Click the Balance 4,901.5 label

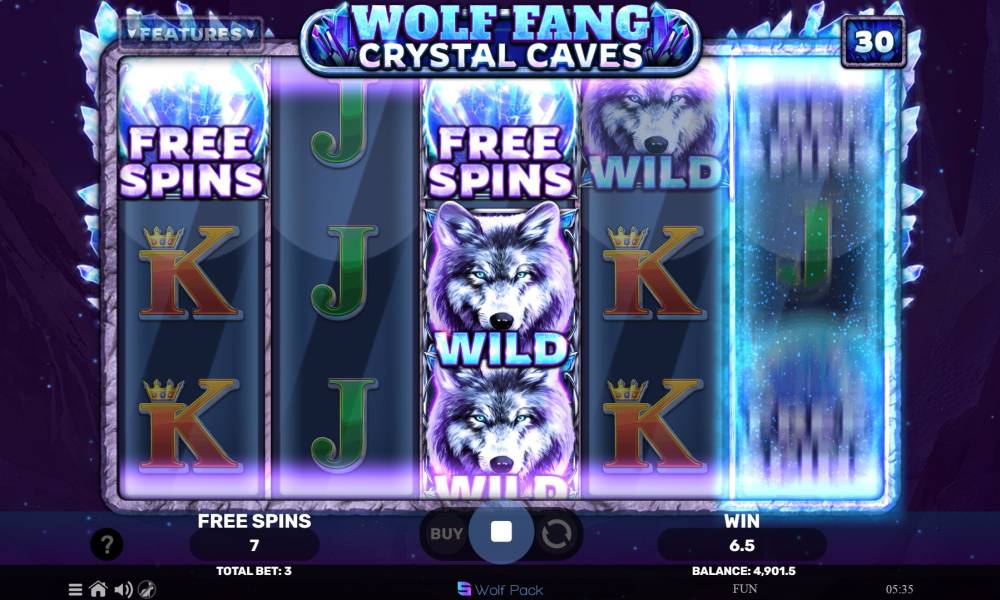744,571
